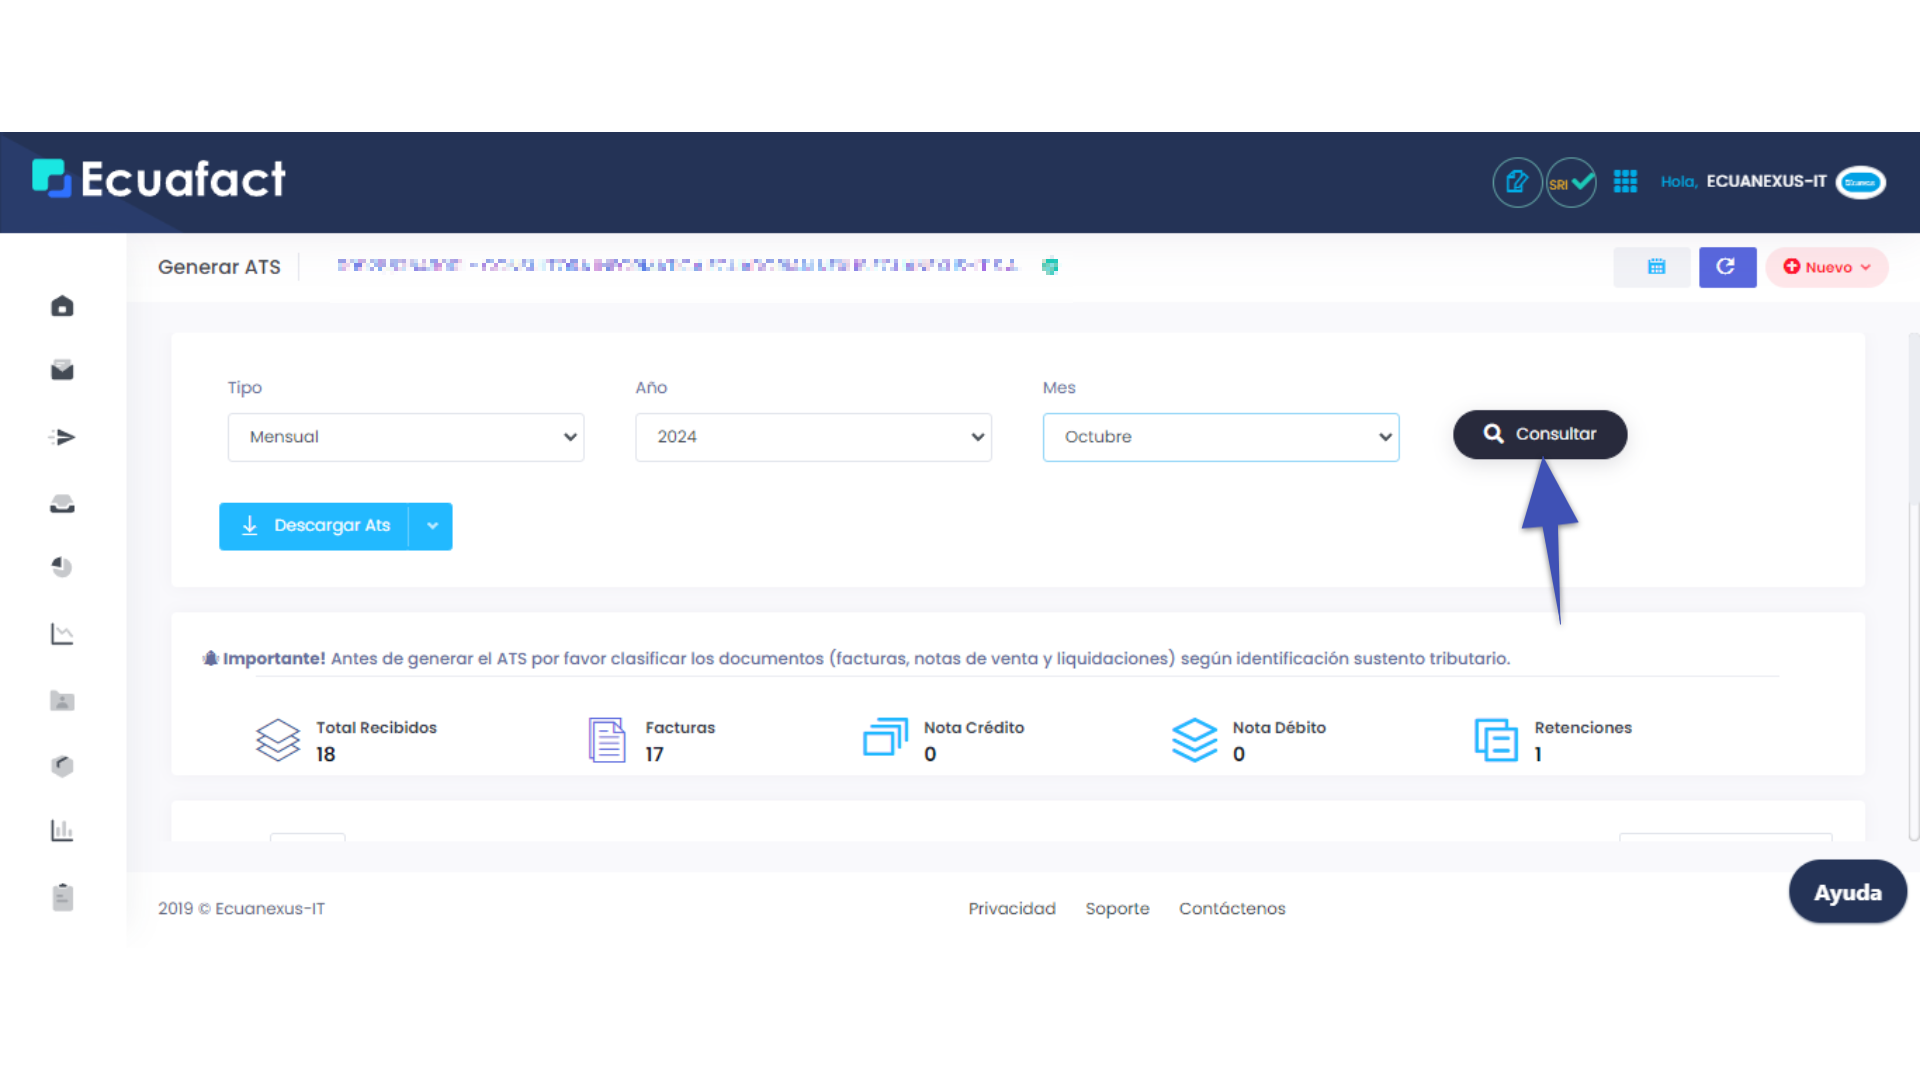The width and height of the screenshot is (1920, 1080).
Task: Open the clipboard sidebar icon
Action: pyautogui.click(x=62, y=897)
